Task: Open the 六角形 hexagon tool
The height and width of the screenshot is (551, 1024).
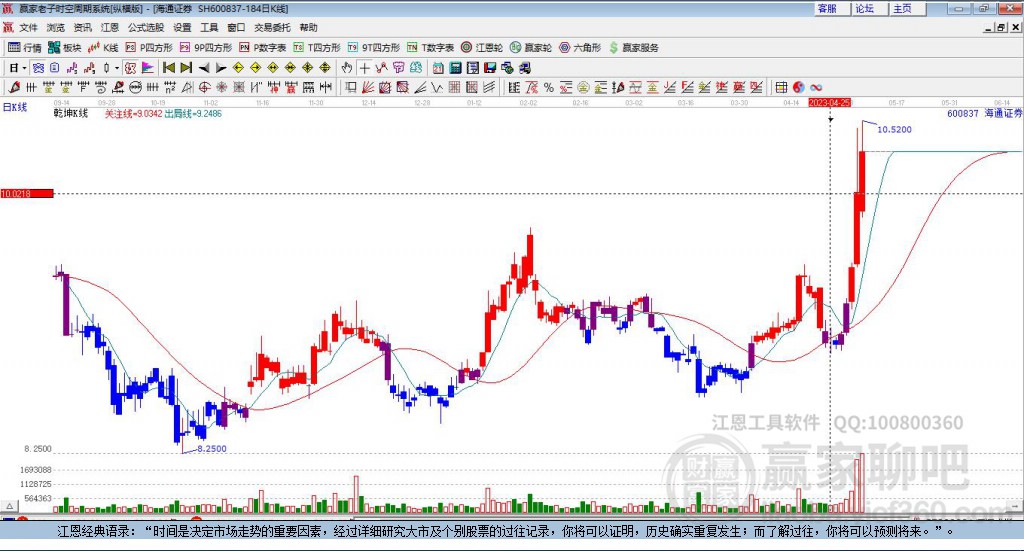Action: [580, 48]
